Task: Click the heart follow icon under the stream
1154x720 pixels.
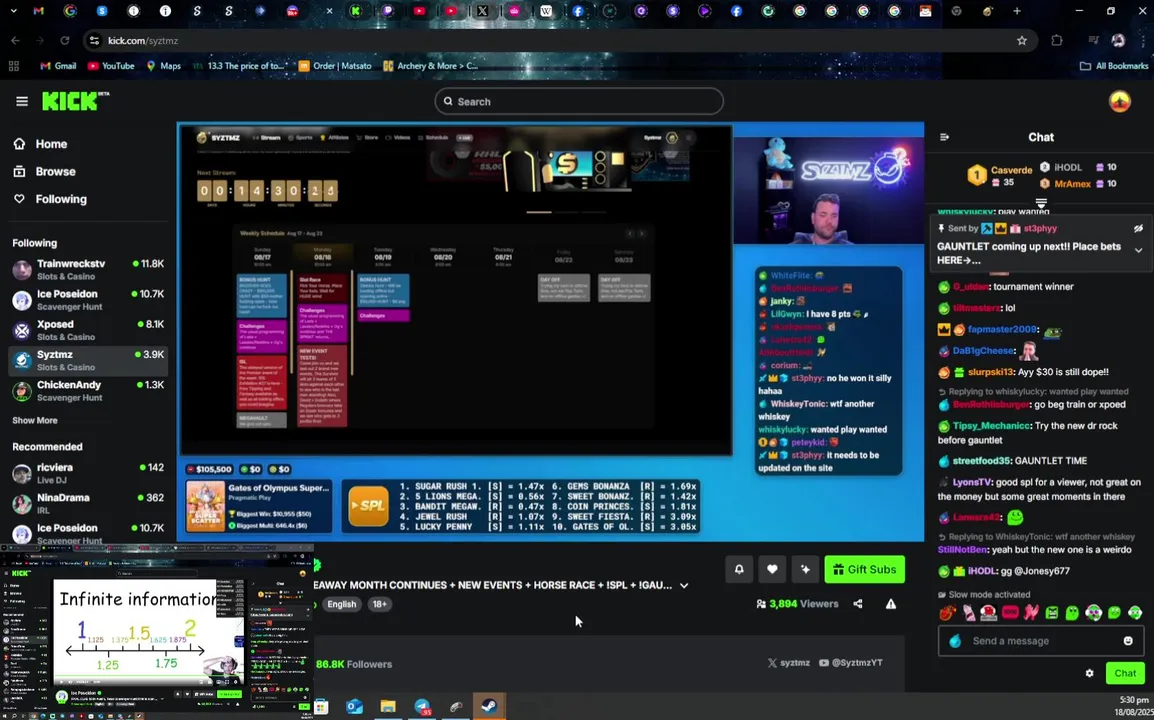Action: 772,569
